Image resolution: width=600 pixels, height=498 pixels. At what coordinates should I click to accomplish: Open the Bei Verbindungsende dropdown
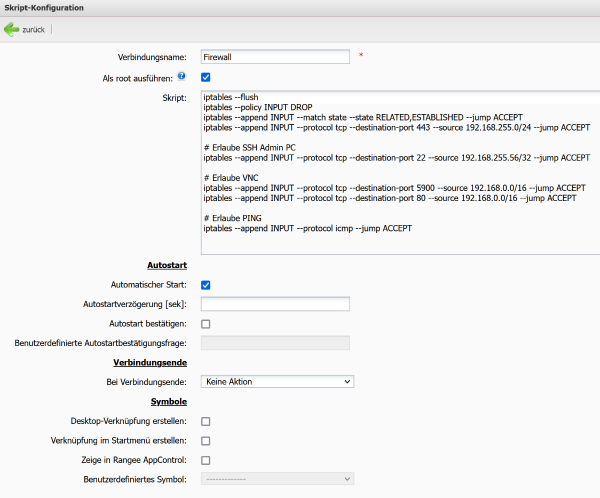click(x=277, y=381)
